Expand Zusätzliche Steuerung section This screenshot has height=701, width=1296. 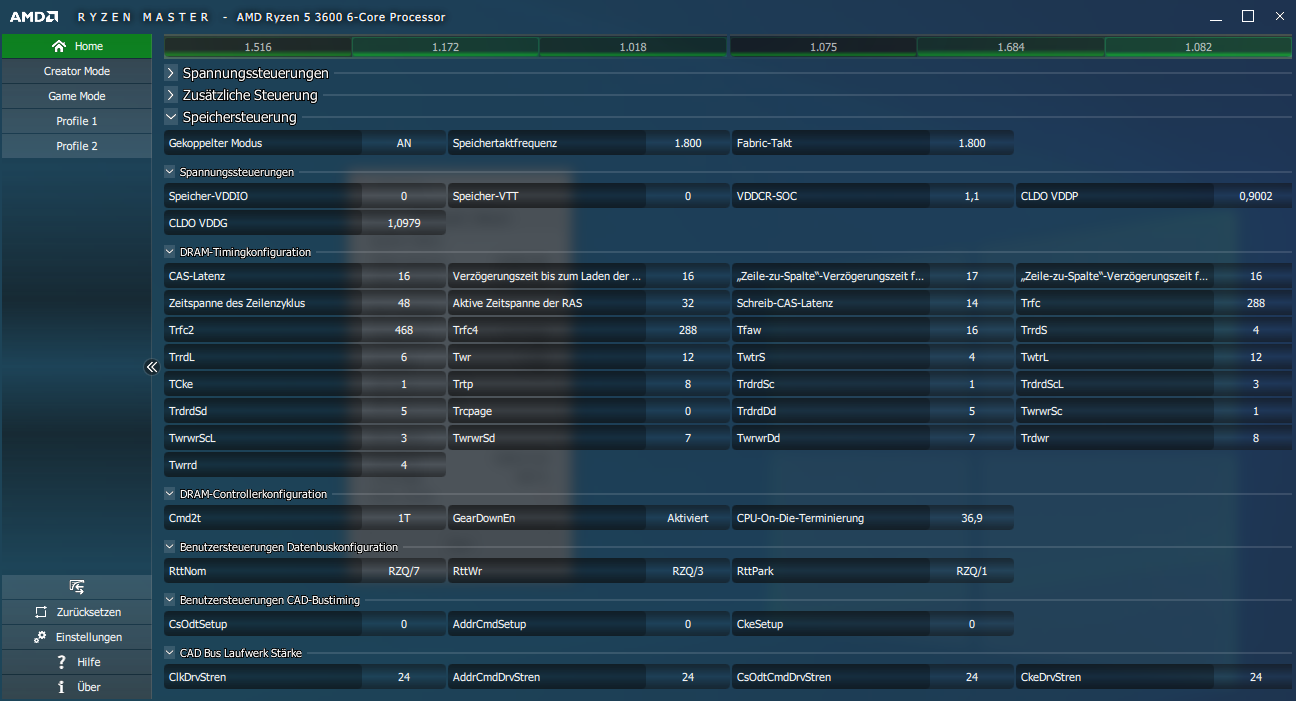(x=171, y=95)
